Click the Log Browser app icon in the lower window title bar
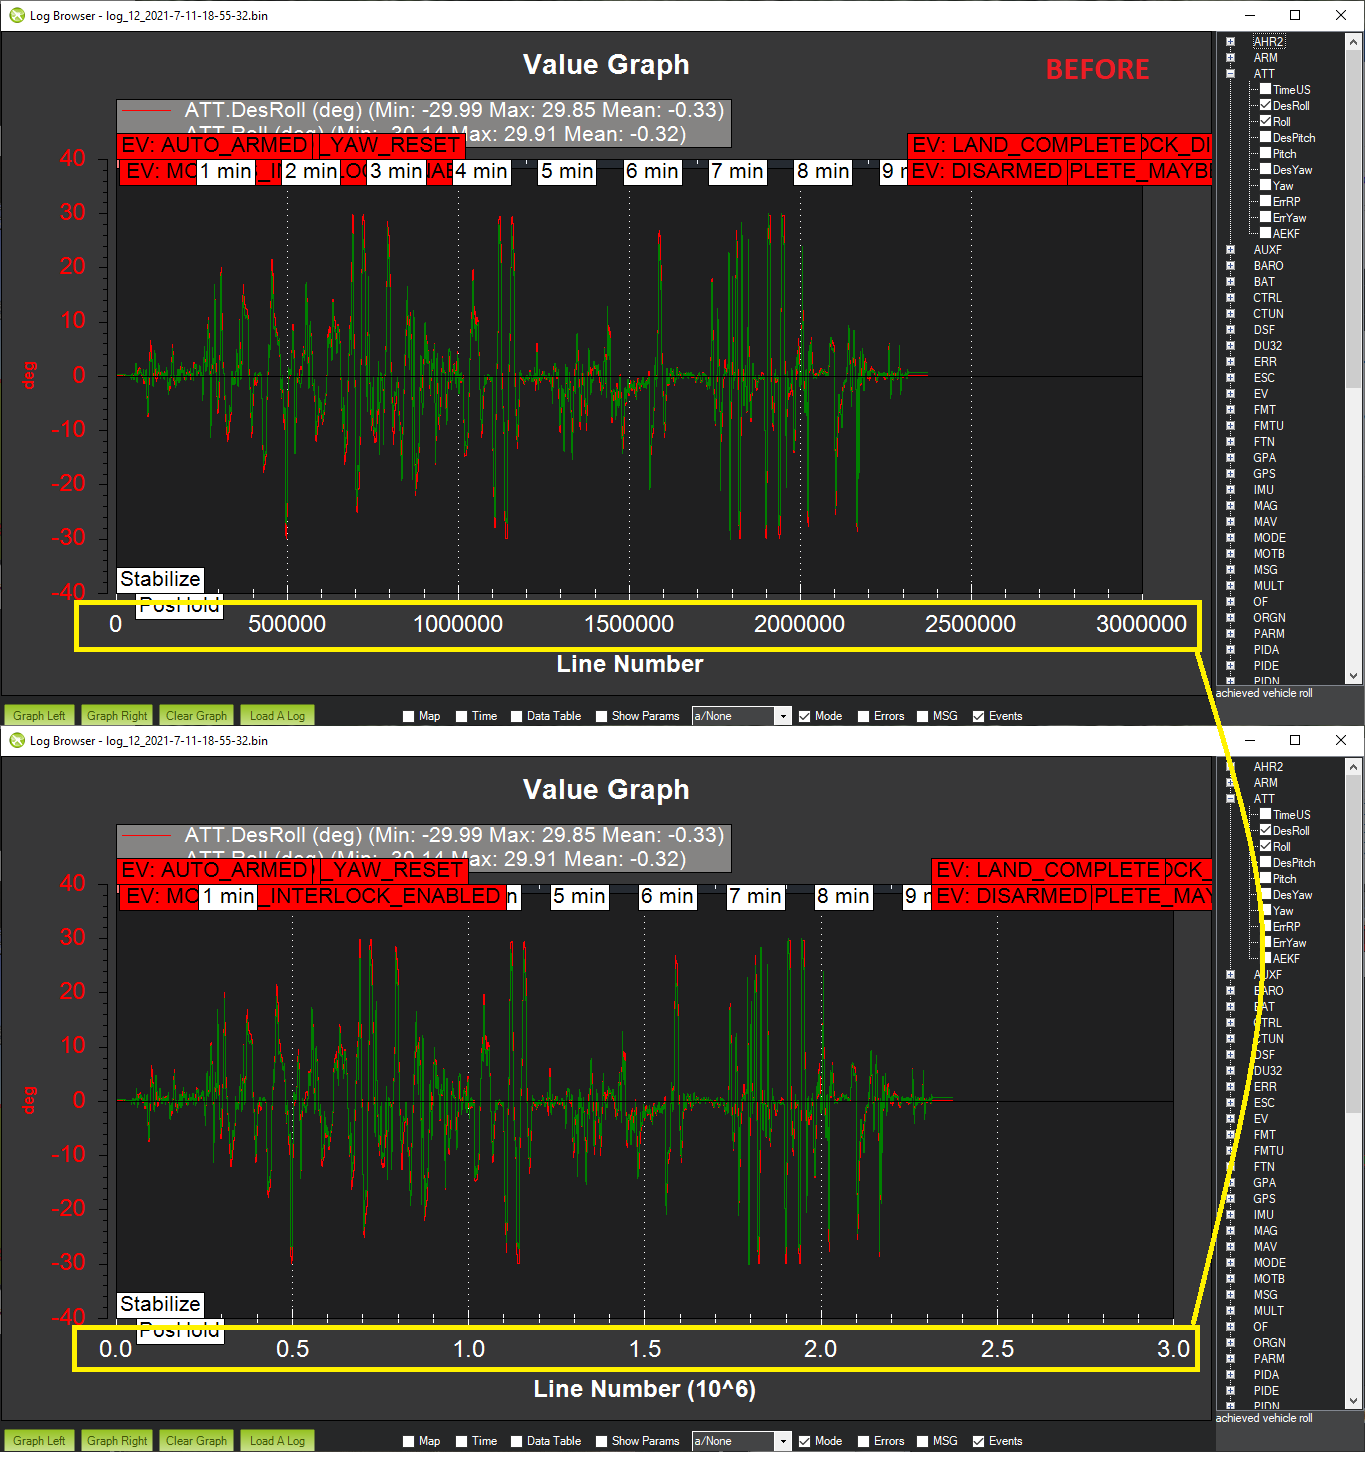The height and width of the screenshot is (1479, 1365). pyautogui.click(x=17, y=740)
